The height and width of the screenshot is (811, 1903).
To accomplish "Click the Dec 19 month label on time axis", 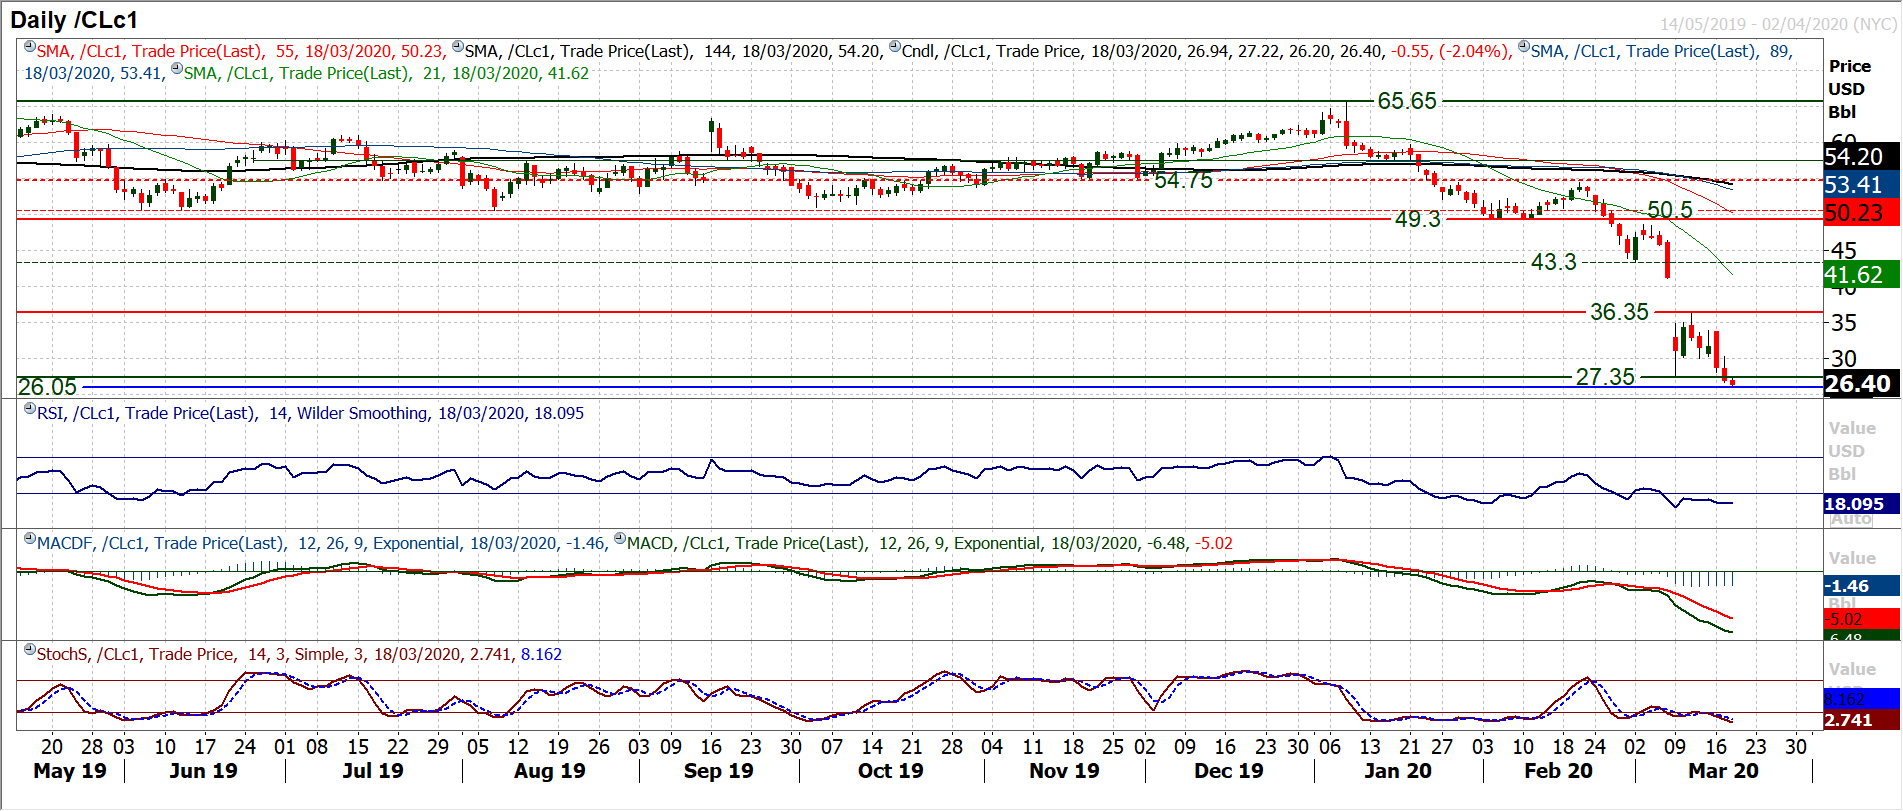I will click(x=1228, y=771).
